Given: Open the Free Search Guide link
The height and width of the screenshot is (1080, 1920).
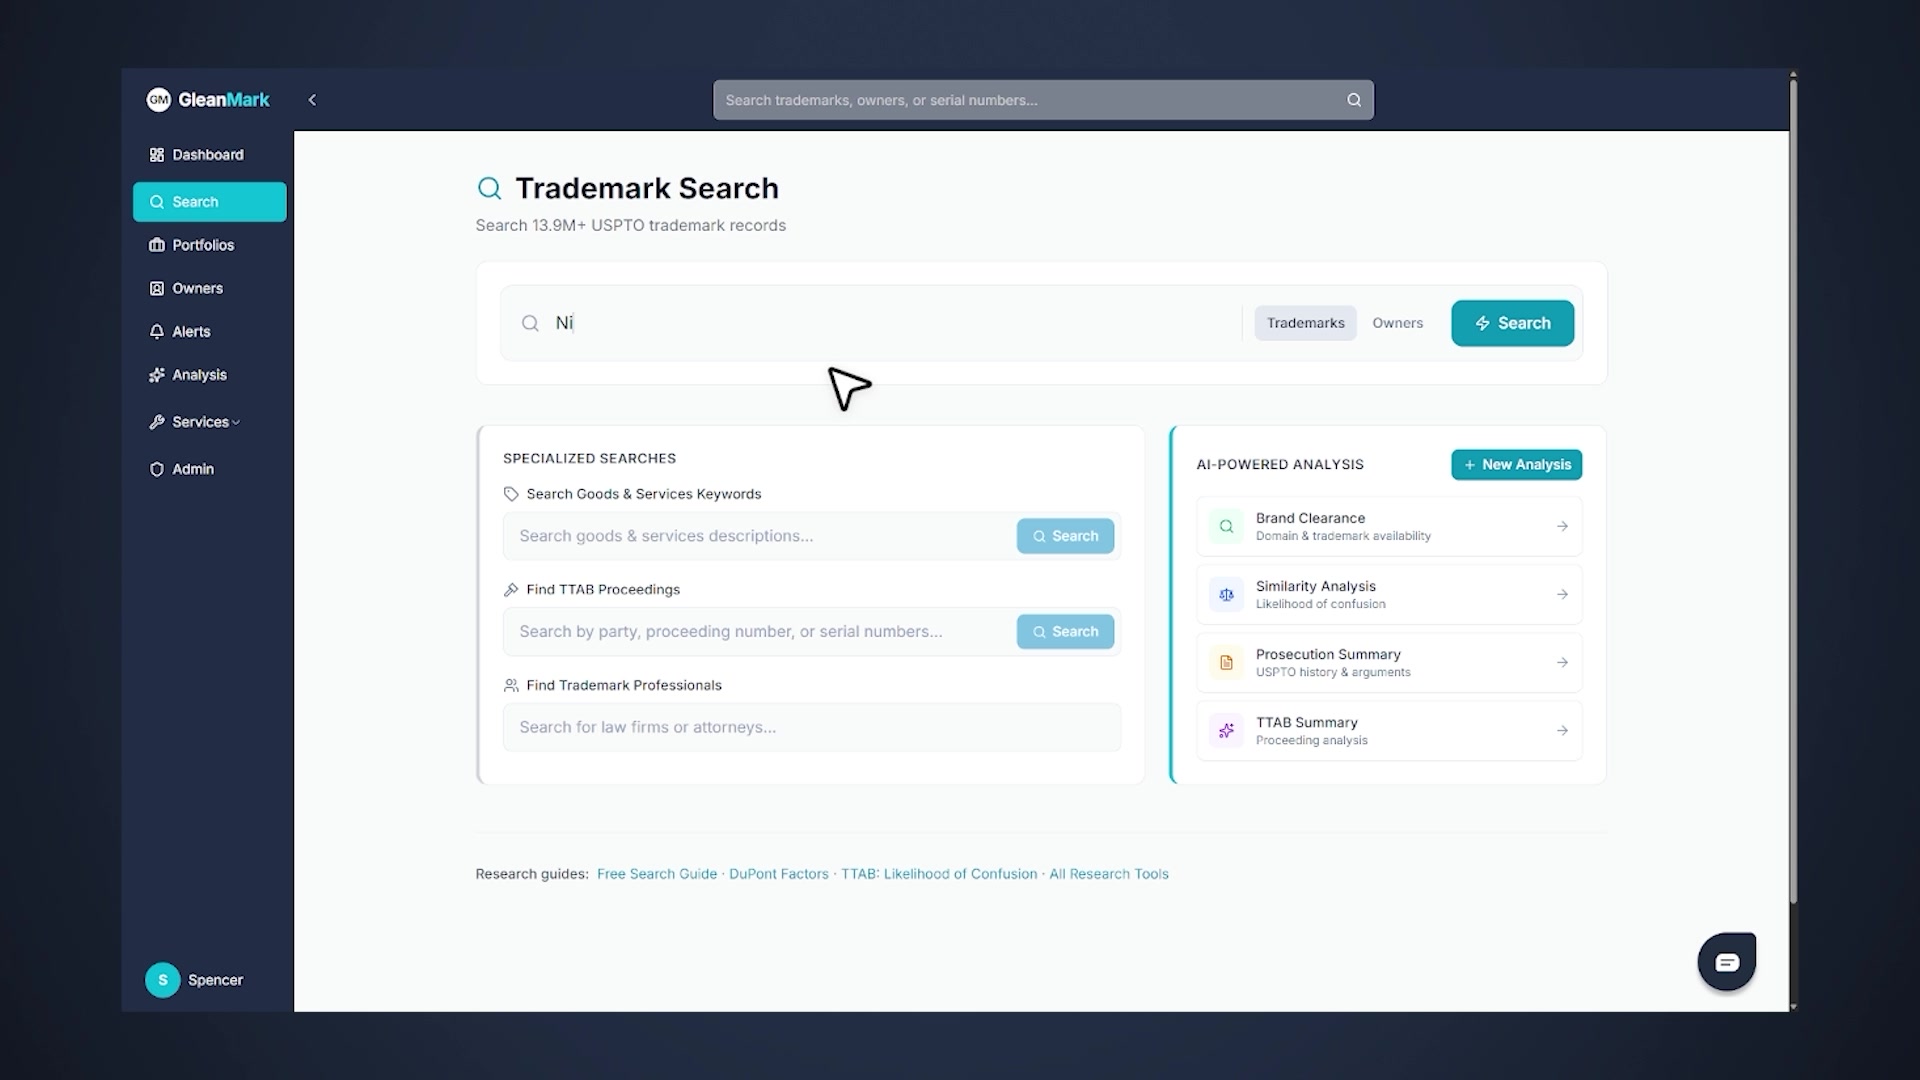Looking at the screenshot, I should [656, 873].
